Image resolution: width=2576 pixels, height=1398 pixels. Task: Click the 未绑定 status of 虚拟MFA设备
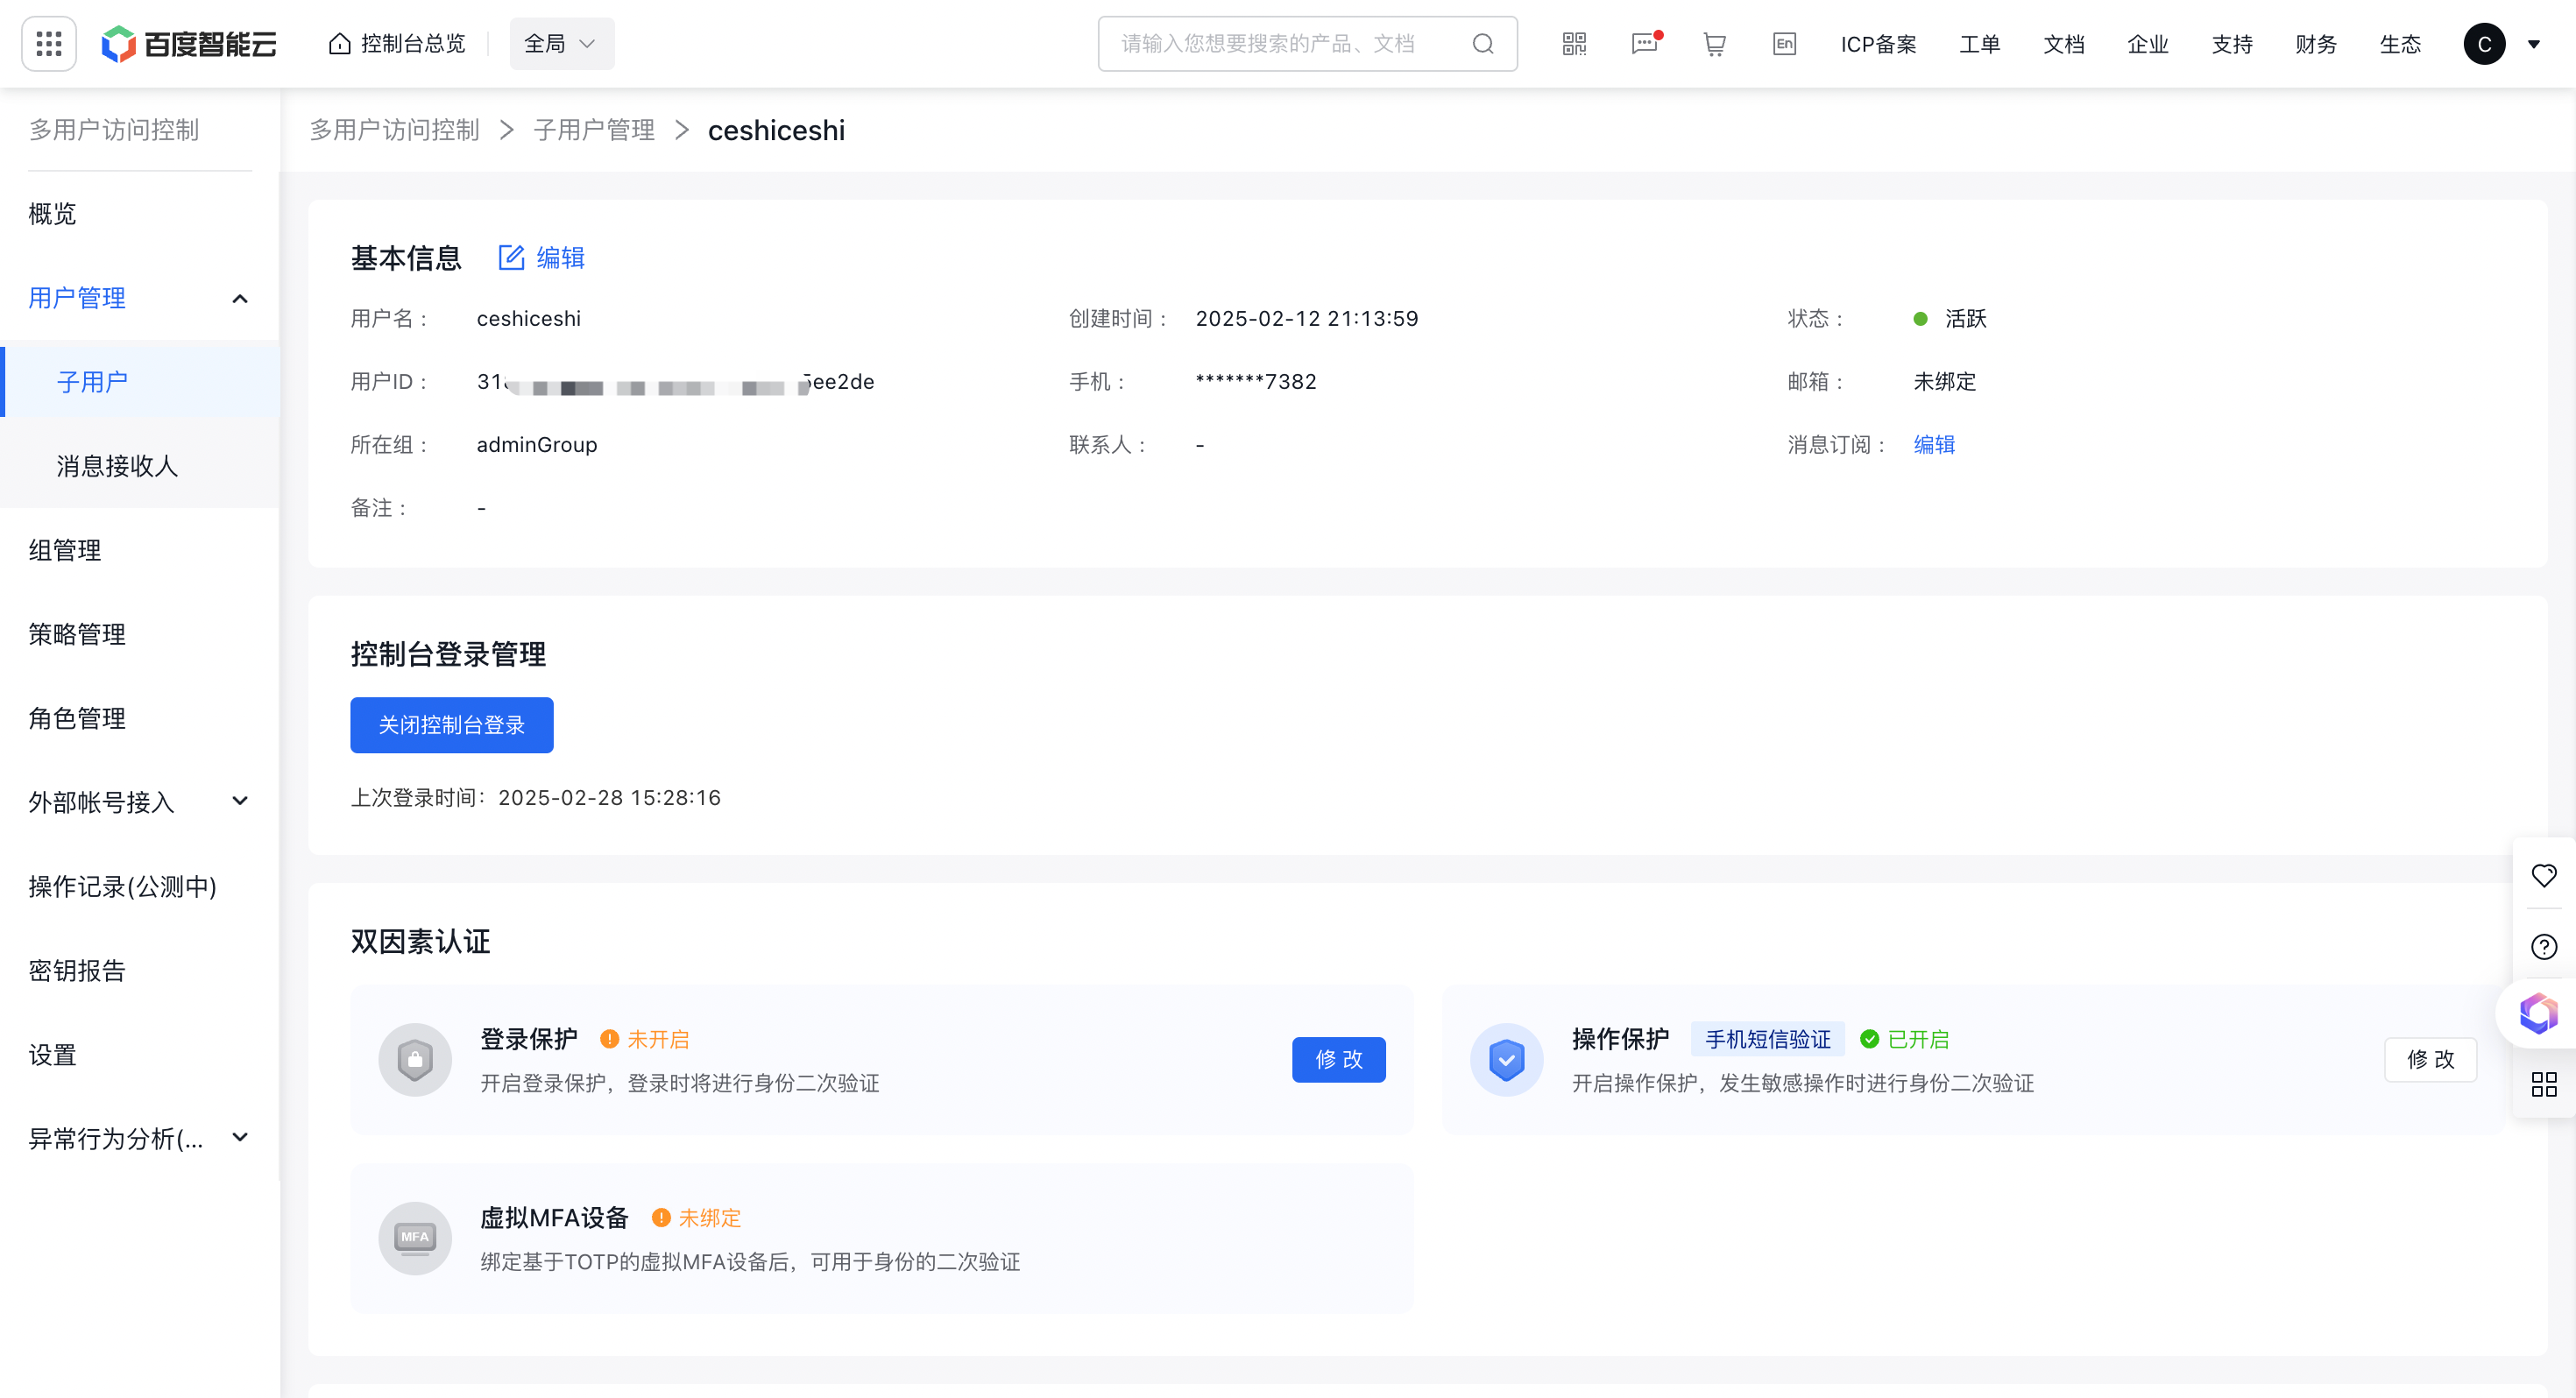tap(697, 1219)
